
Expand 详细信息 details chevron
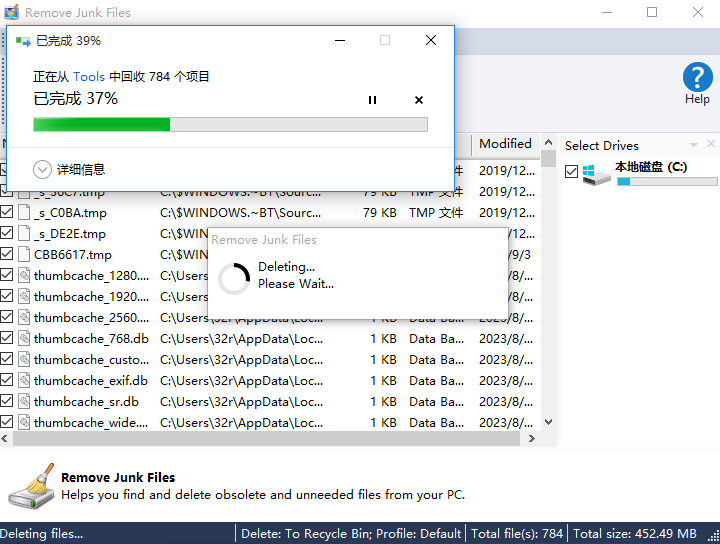coord(42,169)
